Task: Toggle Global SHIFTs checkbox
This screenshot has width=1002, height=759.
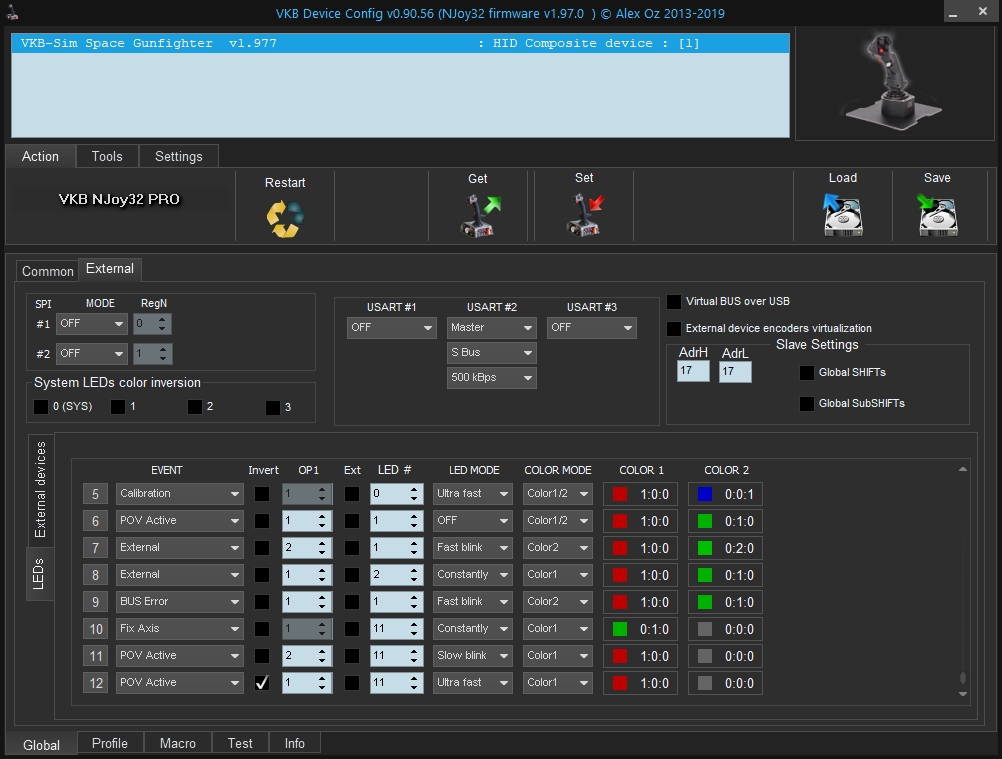Action: [807, 372]
